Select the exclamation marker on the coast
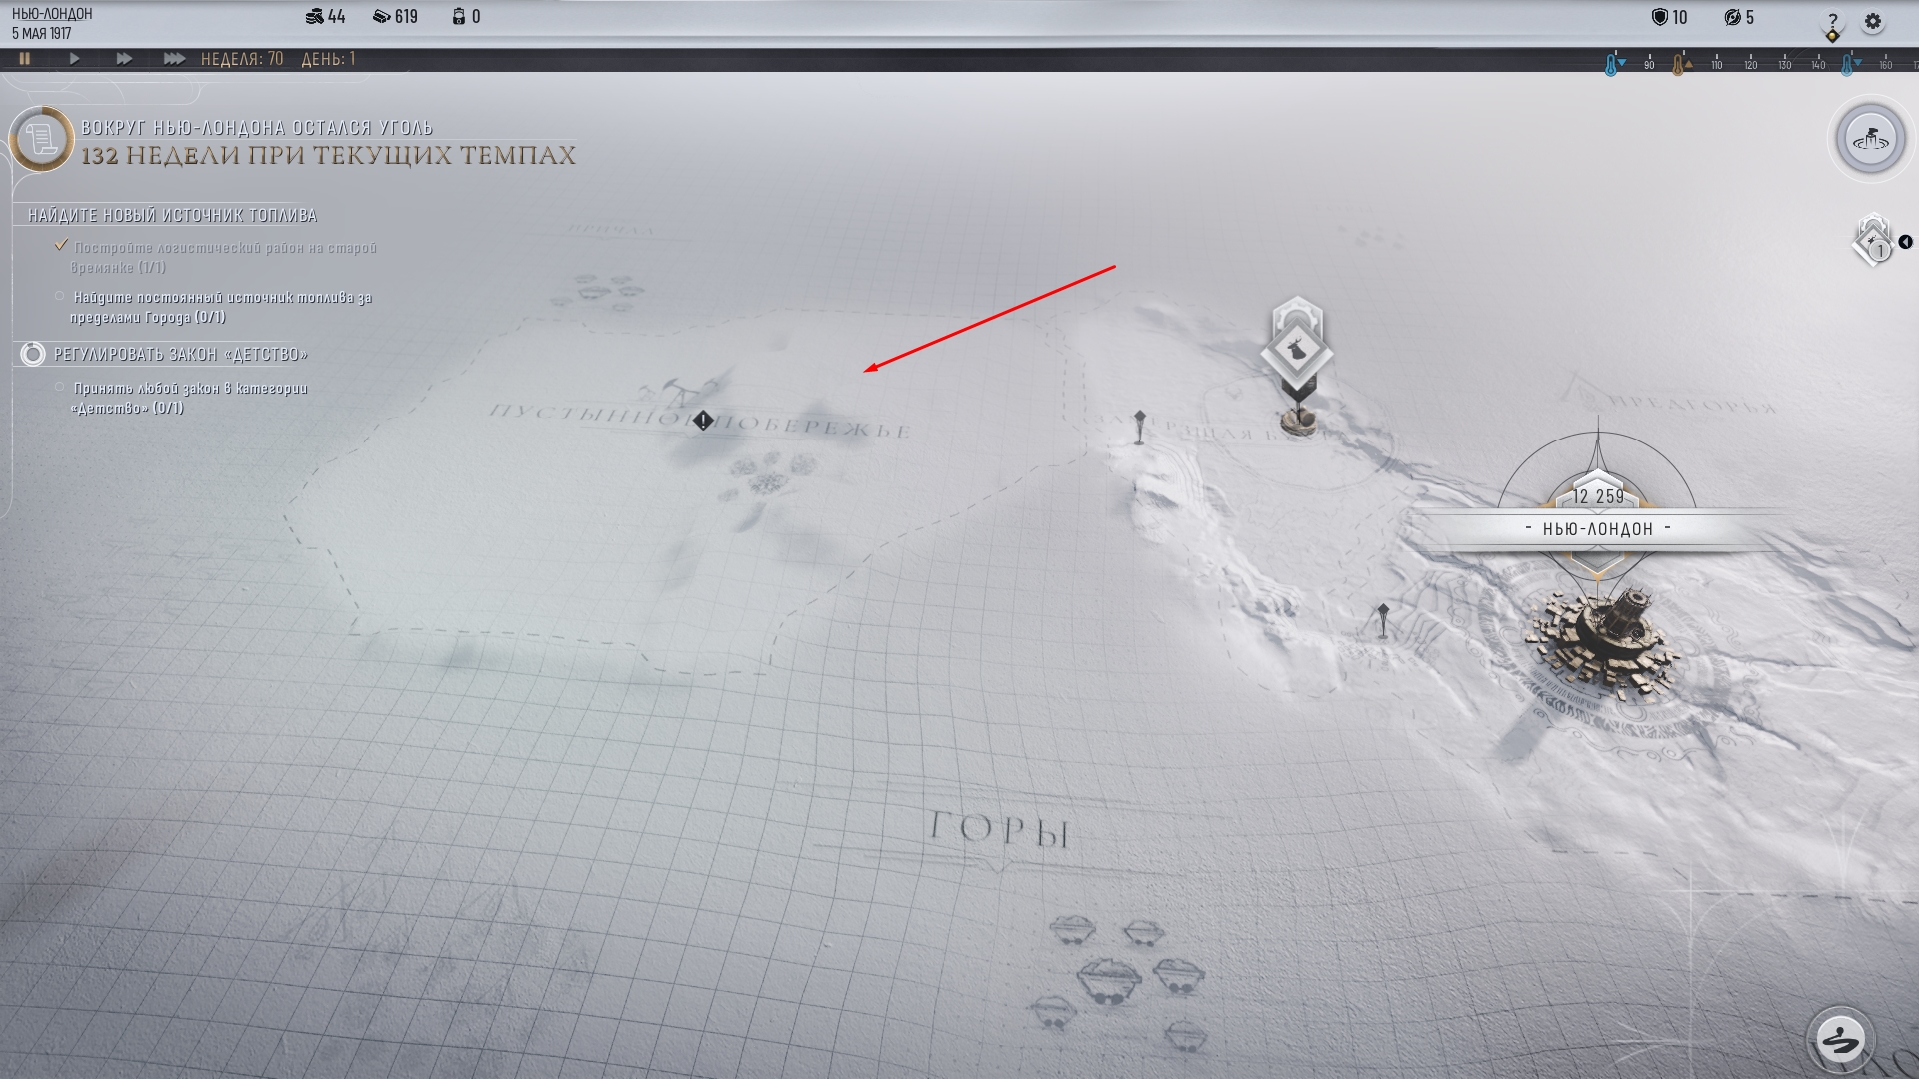Screen dimensions: 1919x1079 703,421
